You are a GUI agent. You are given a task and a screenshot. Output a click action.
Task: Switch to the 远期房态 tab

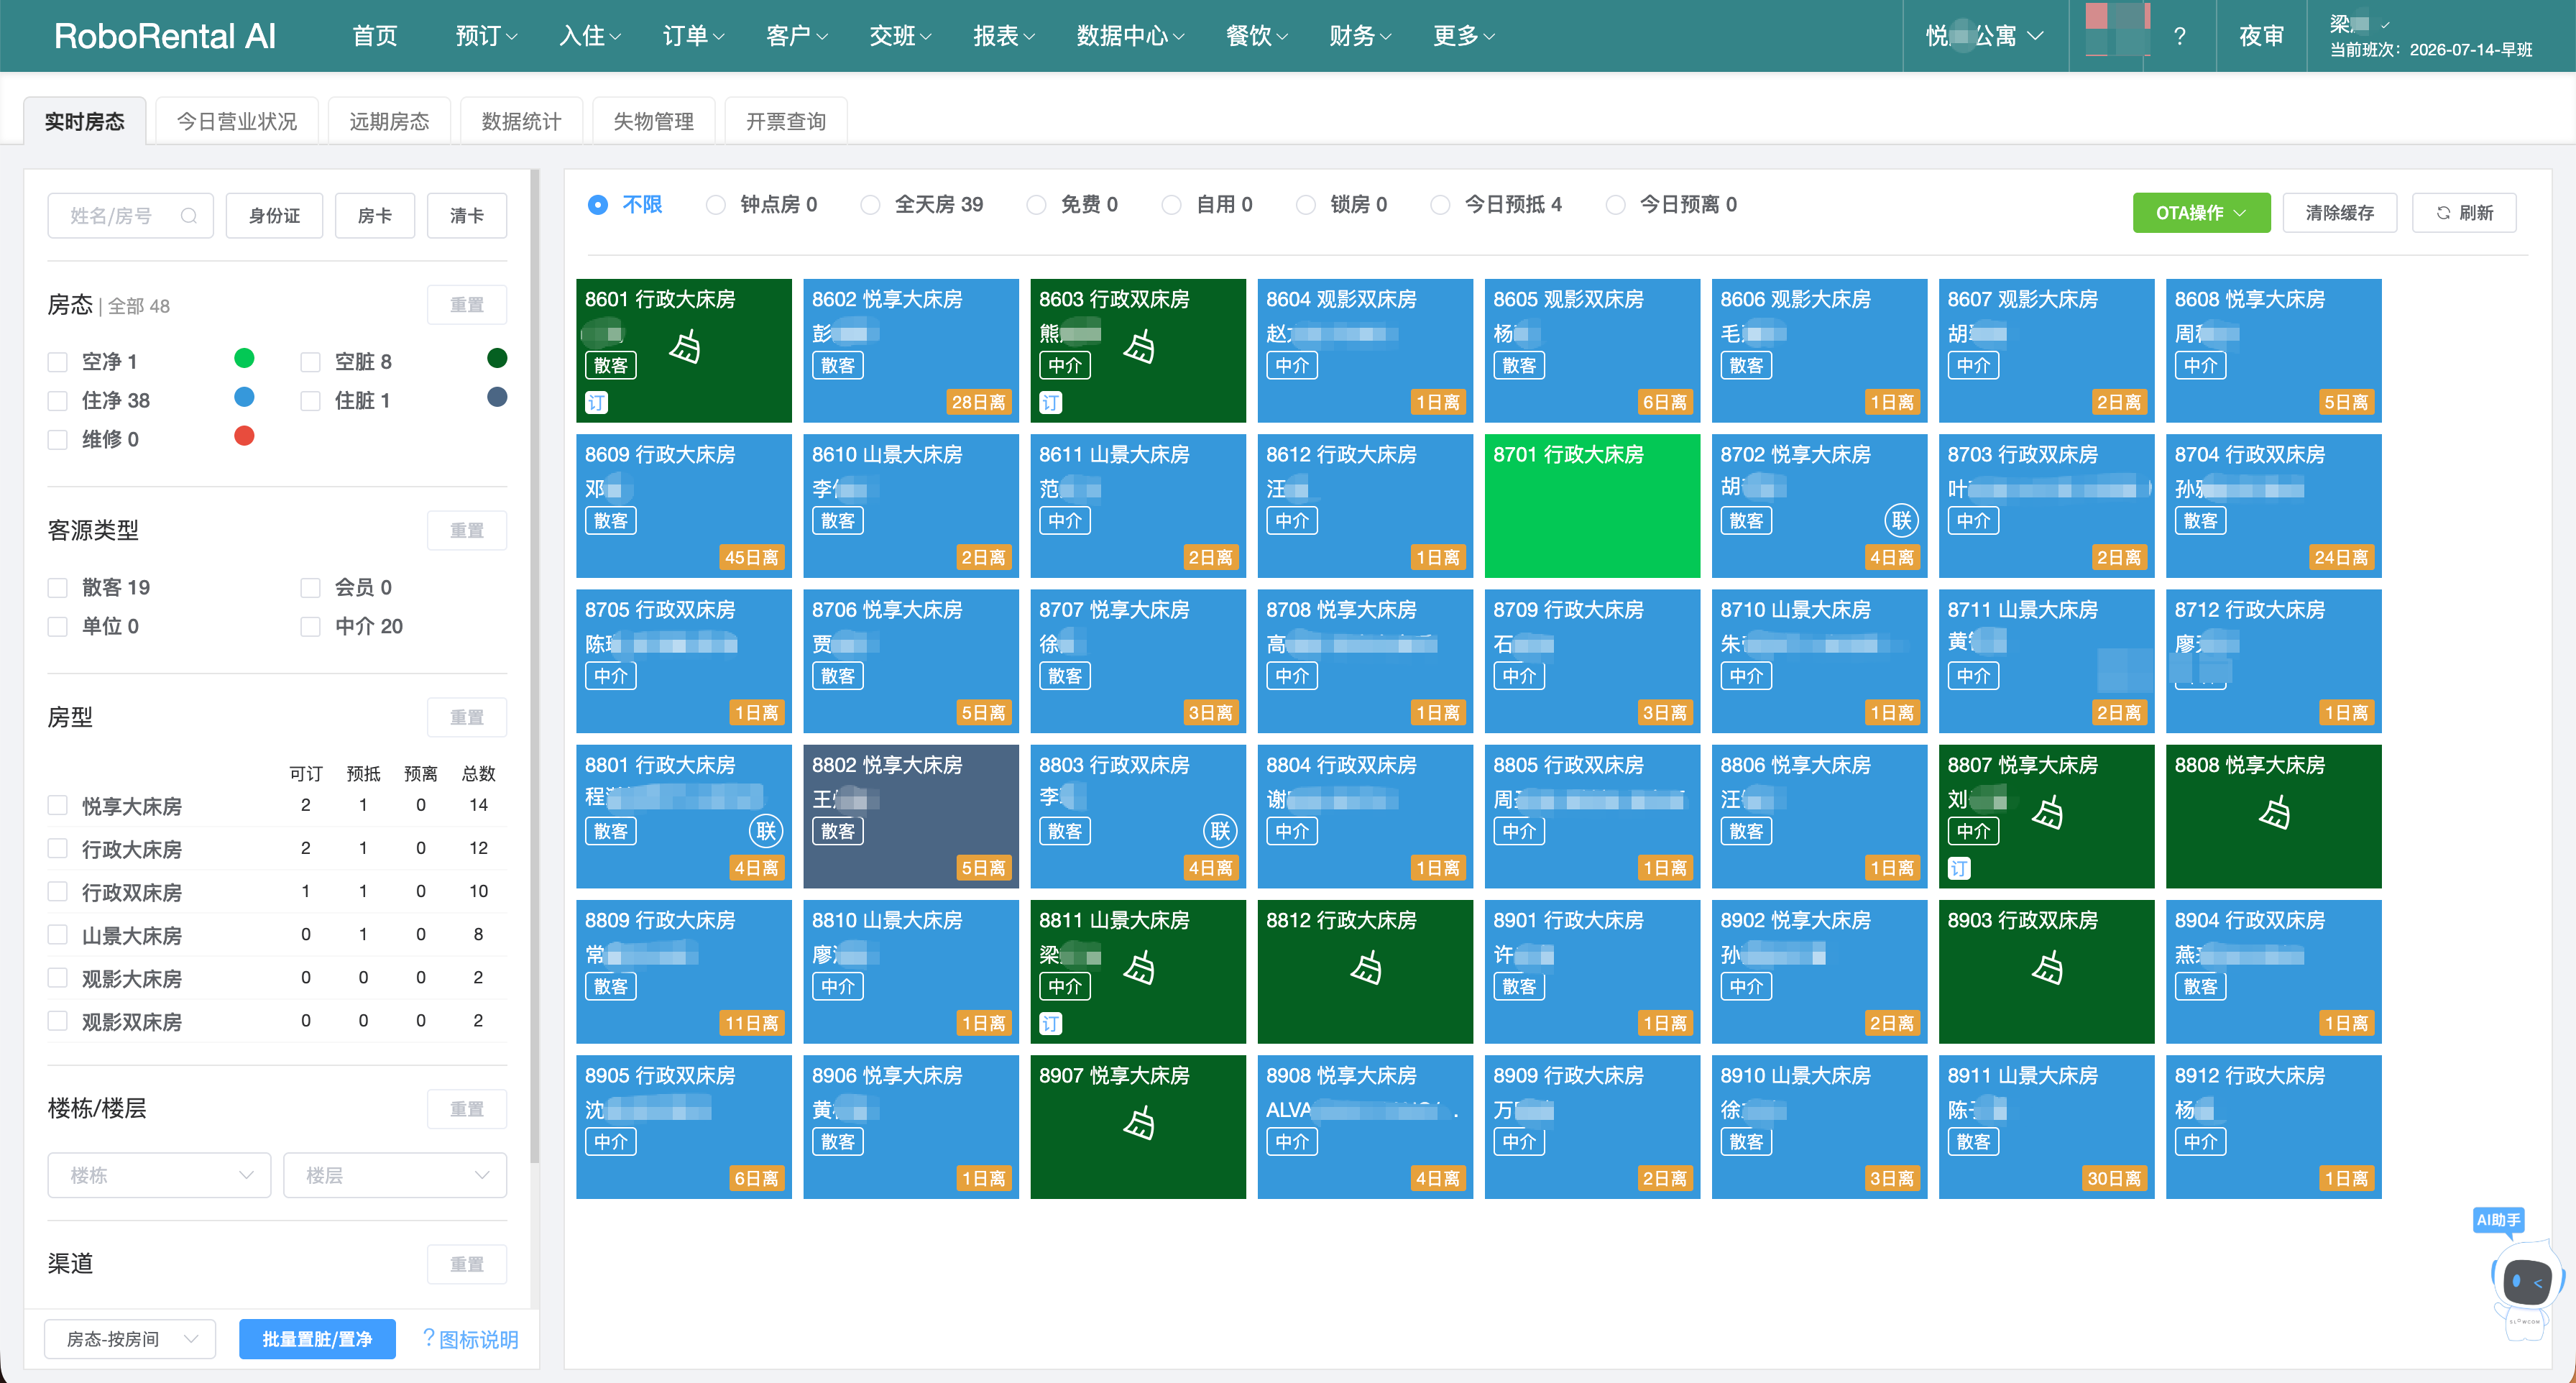pos(389,121)
